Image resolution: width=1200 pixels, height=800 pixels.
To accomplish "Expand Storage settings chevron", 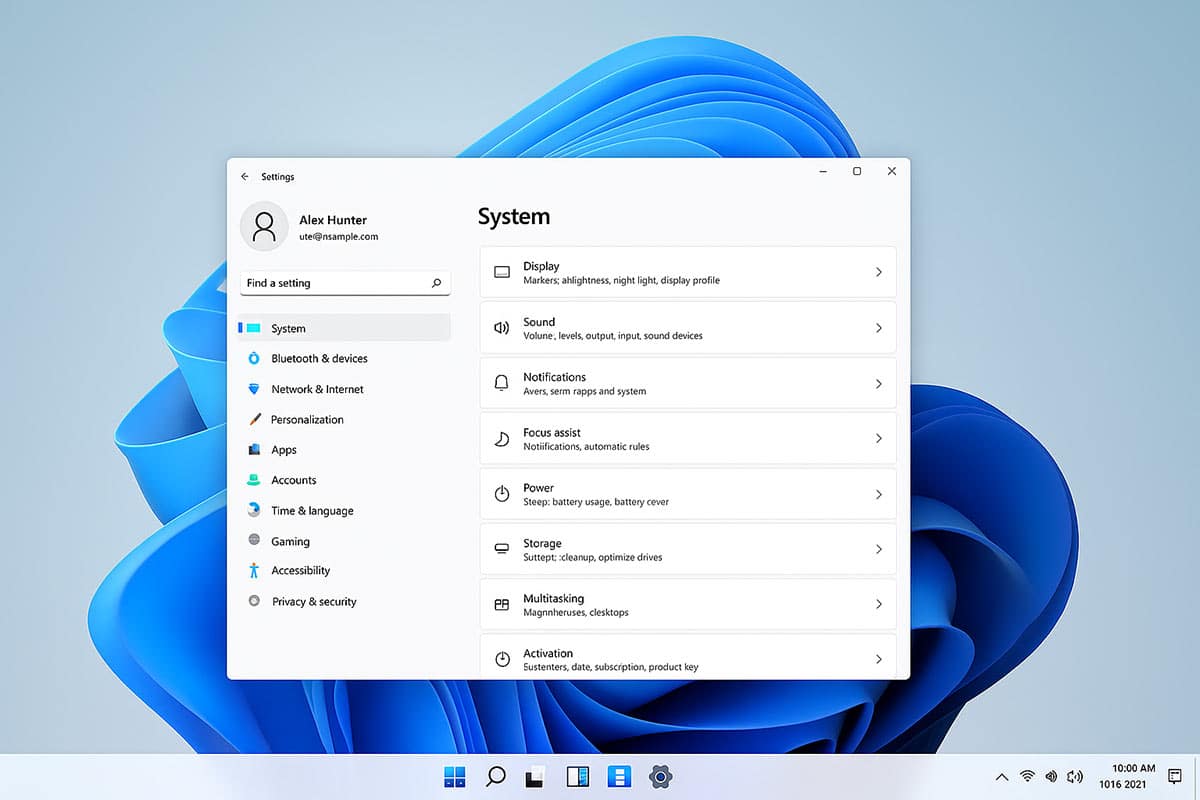I will click(x=878, y=549).
